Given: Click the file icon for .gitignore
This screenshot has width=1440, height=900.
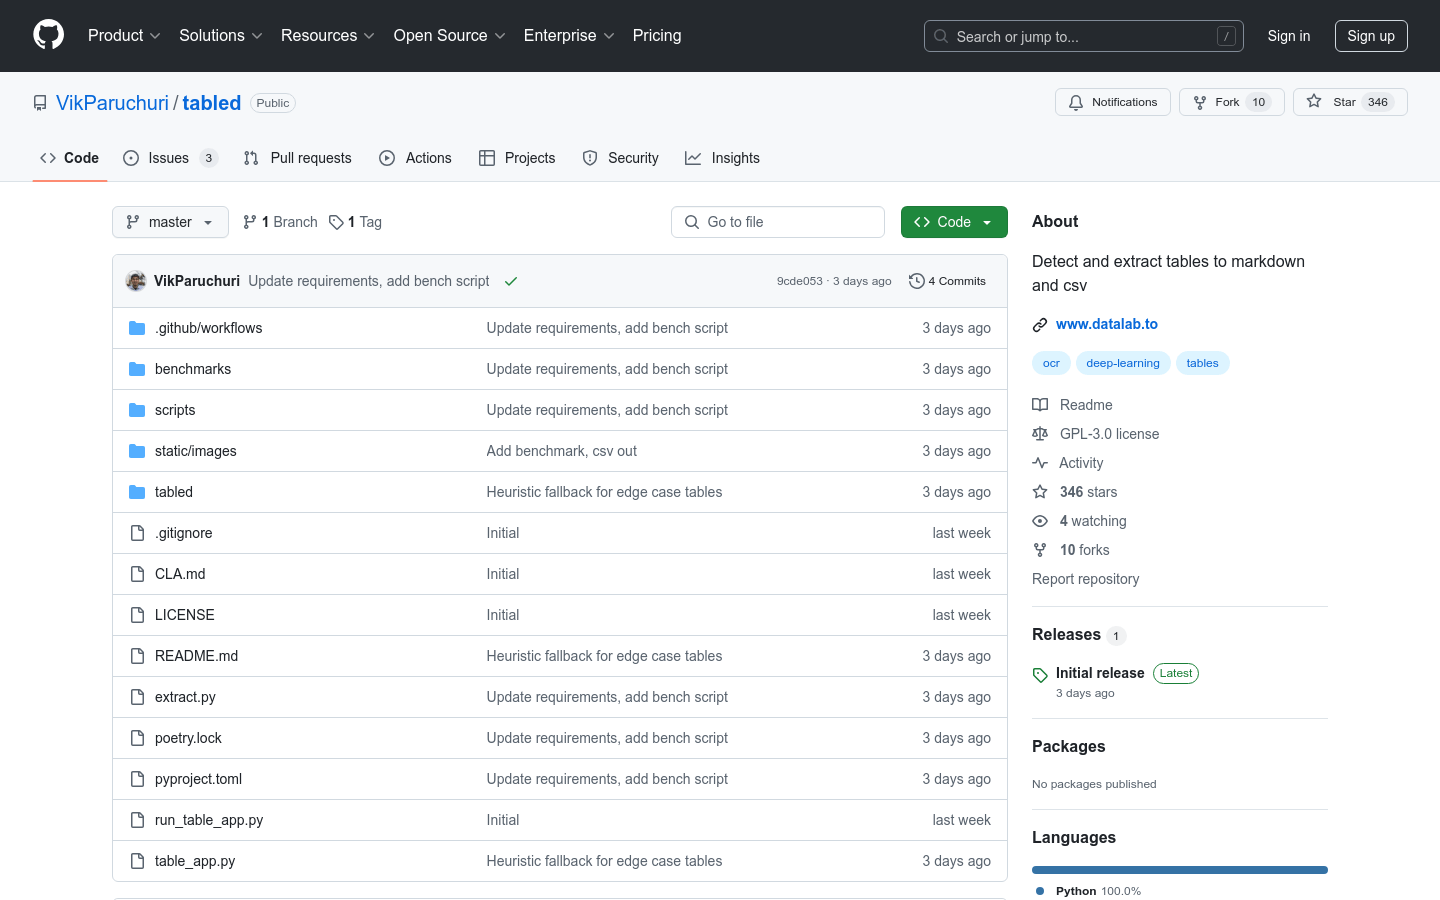Looking at the screenshot, I should coord(137,533).
